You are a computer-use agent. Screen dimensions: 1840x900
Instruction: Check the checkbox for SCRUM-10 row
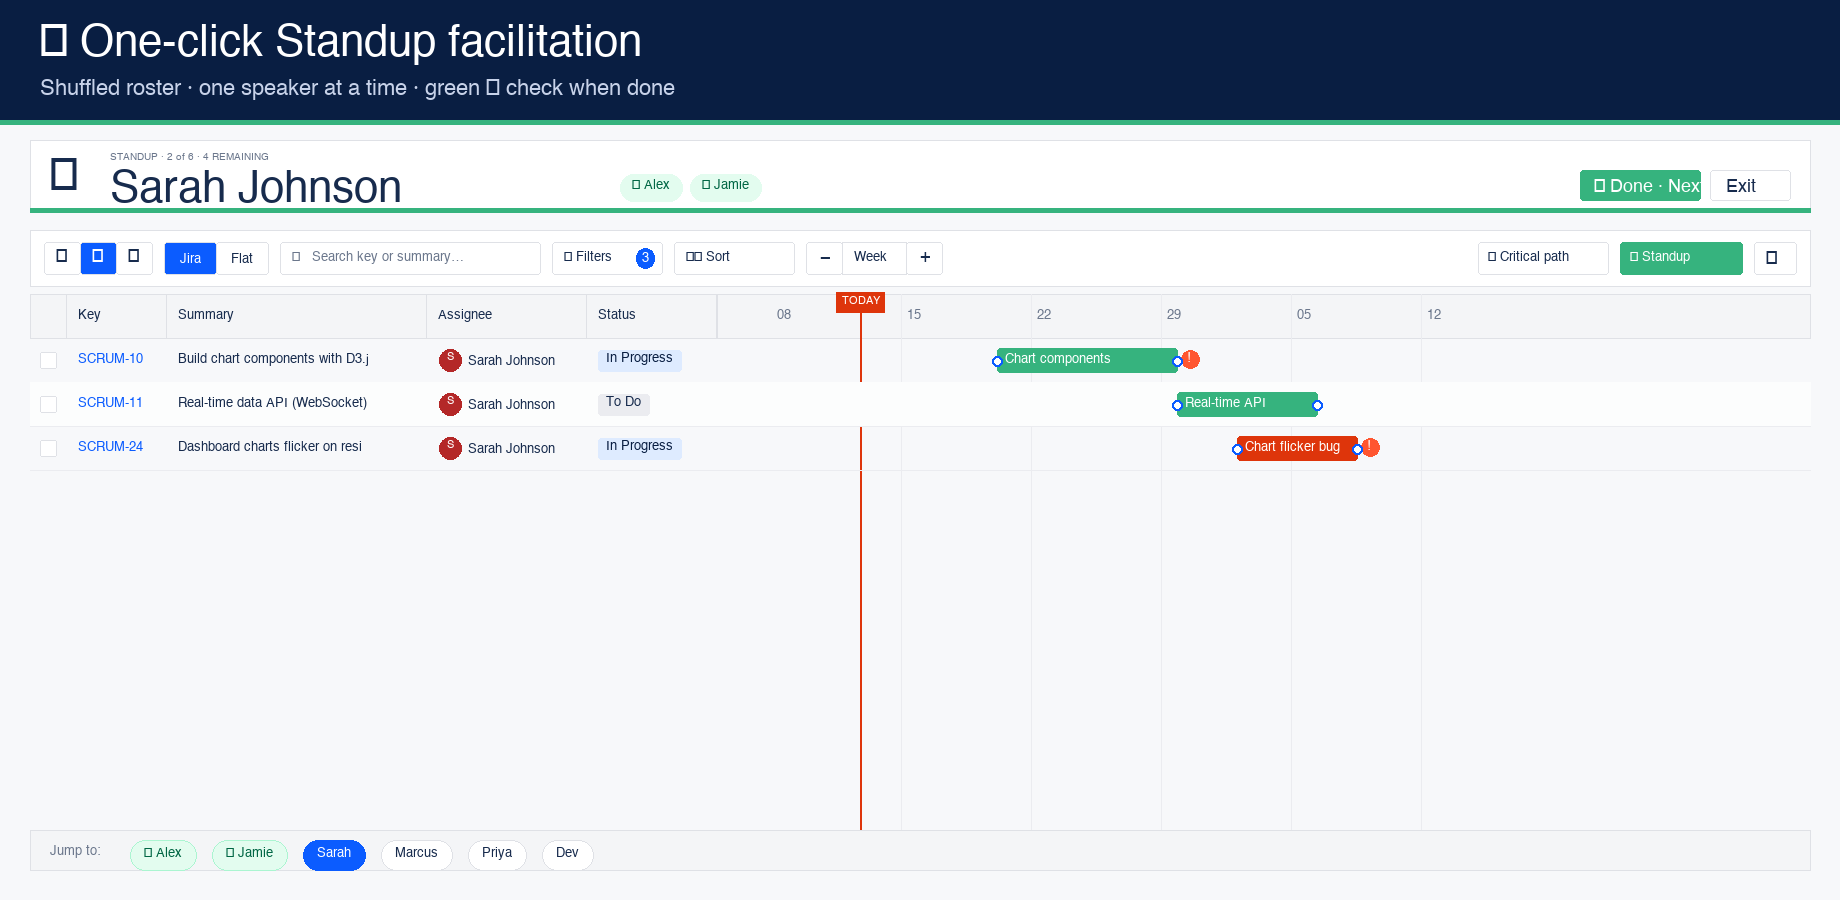pos(48,360)
